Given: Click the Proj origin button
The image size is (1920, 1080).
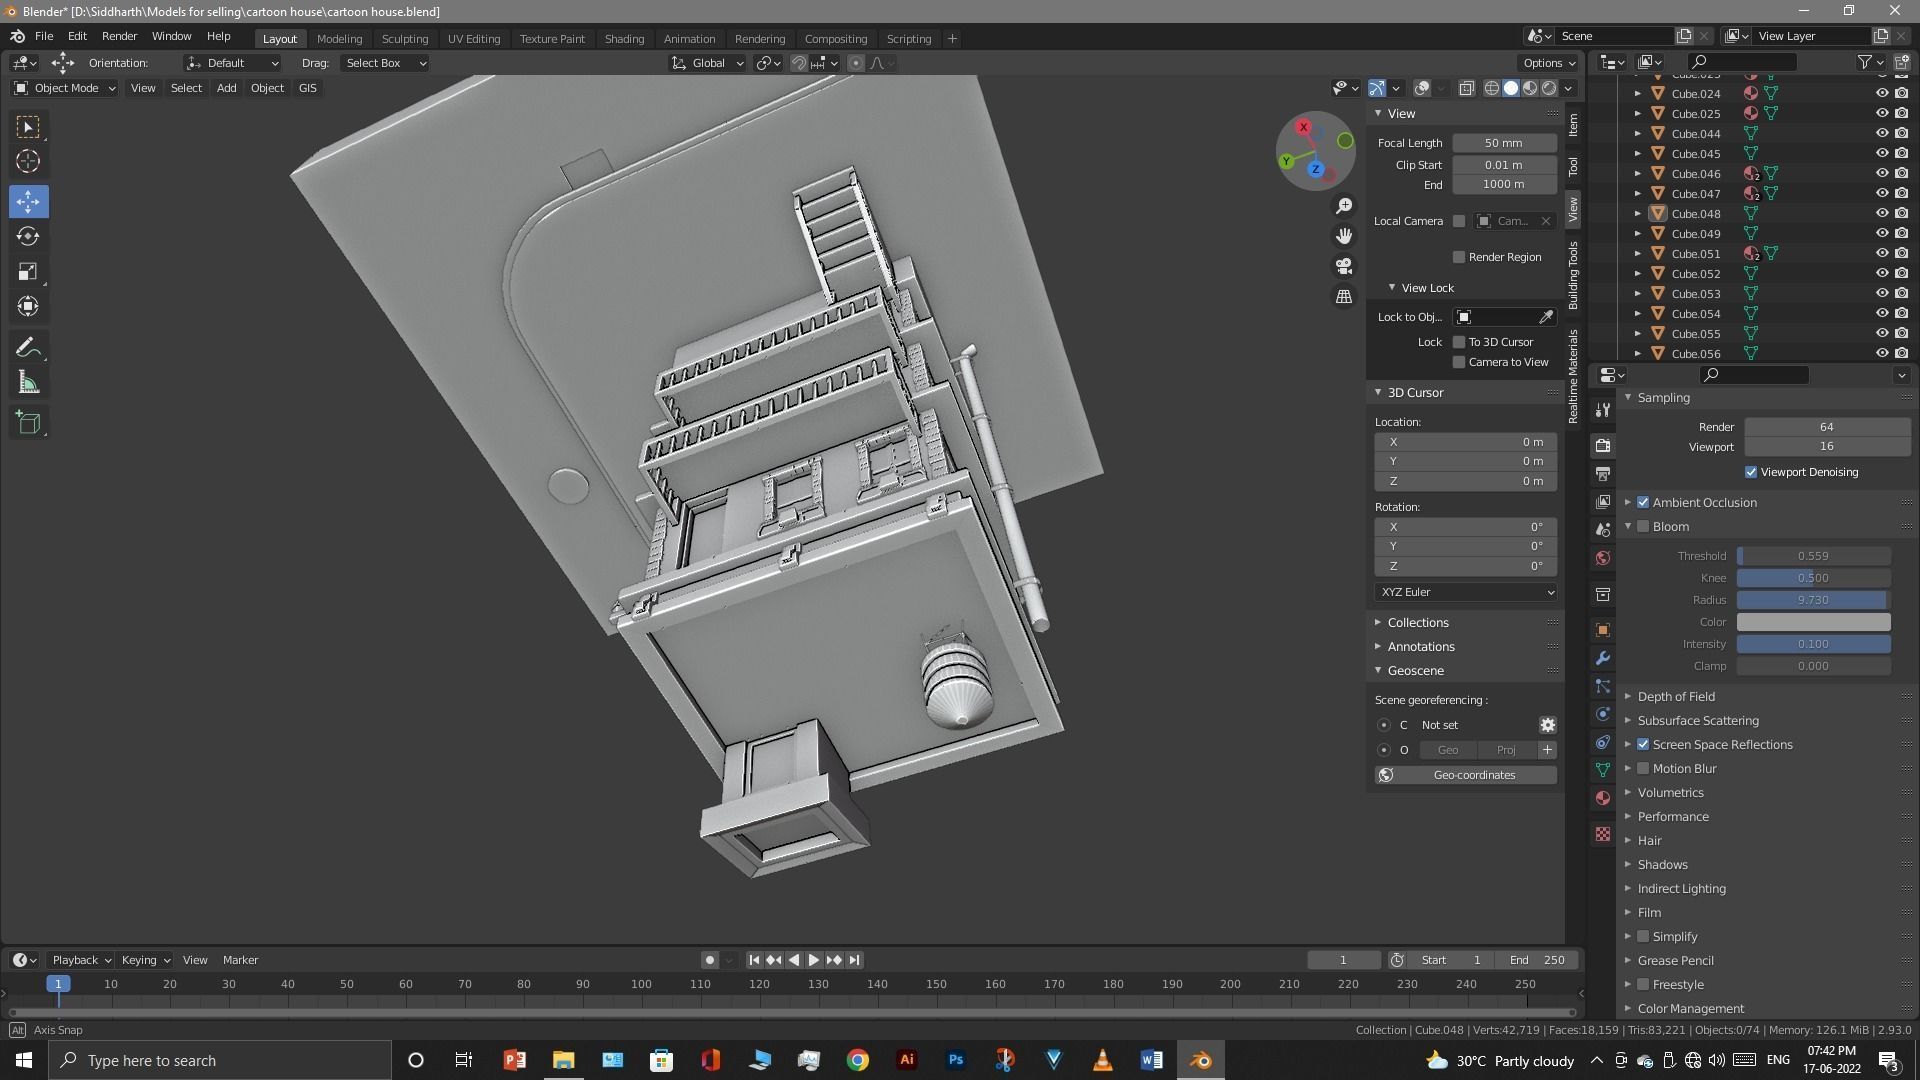Looking at the screenshot, I should [x=1506, y=750].
